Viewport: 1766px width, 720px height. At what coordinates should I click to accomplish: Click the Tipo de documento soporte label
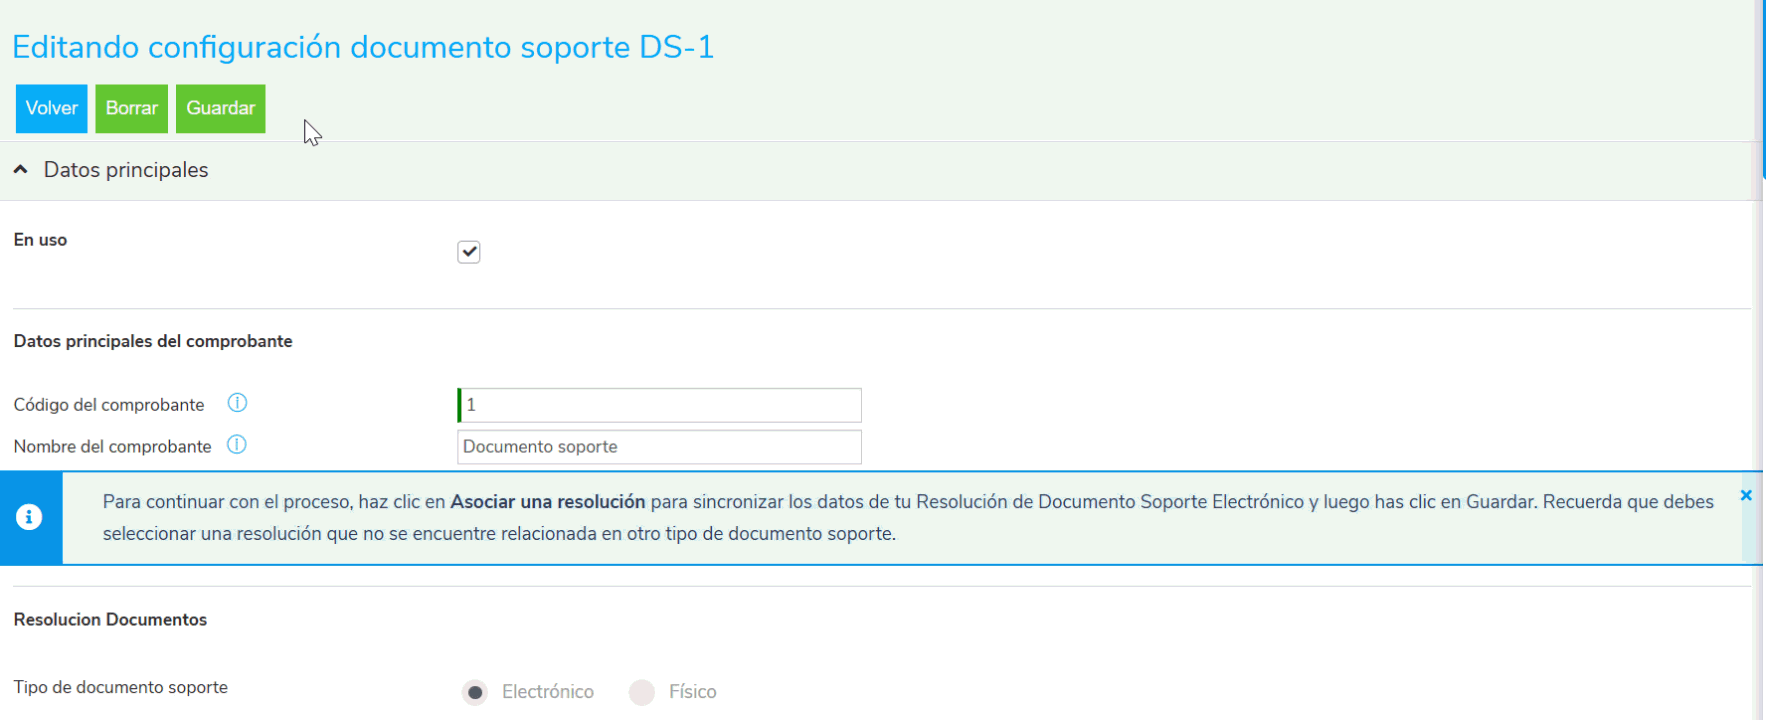click(120, 687)
